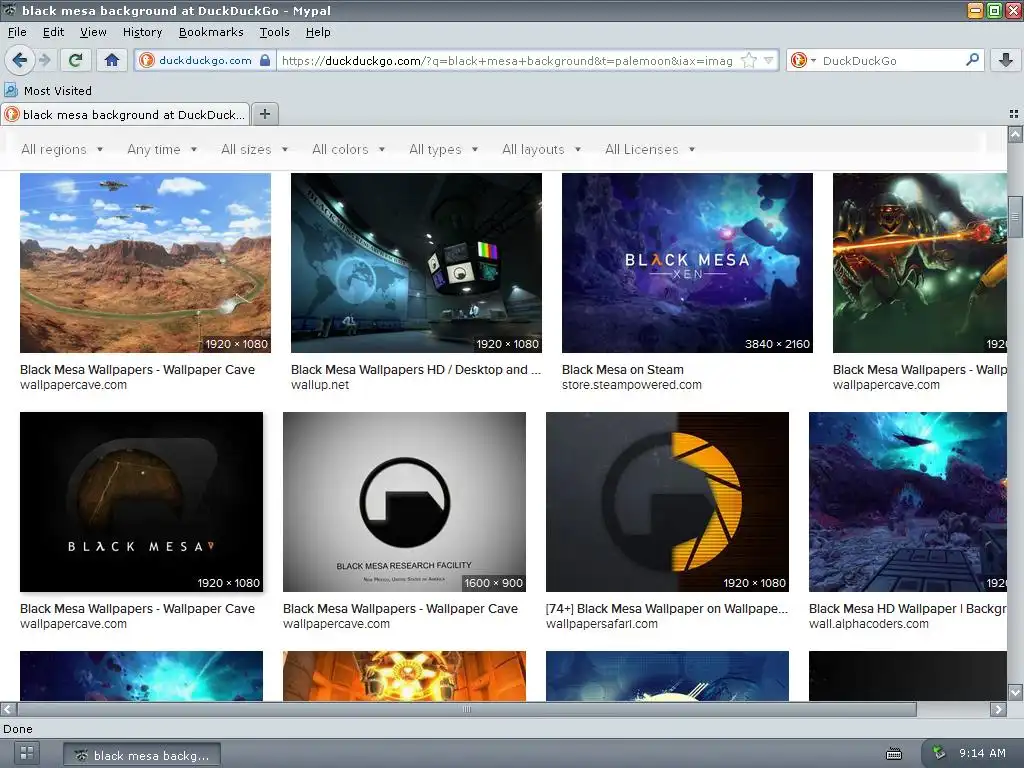Screen dimensions: 1024x768
Task: Open the blue Xen landscape thumbnail
Action: (908, 502)
